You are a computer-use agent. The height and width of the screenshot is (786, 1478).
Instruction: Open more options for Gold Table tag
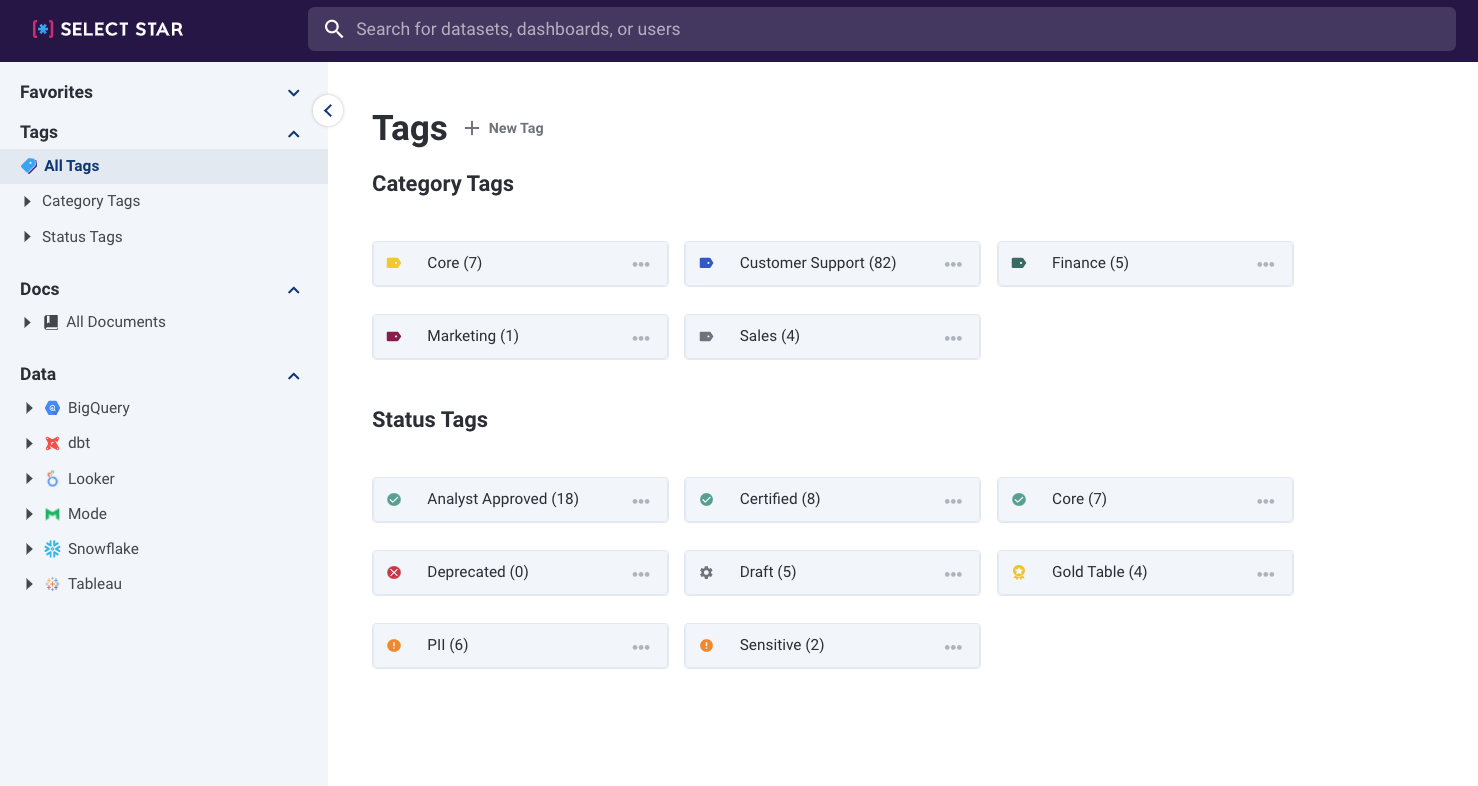[1266, 573]
